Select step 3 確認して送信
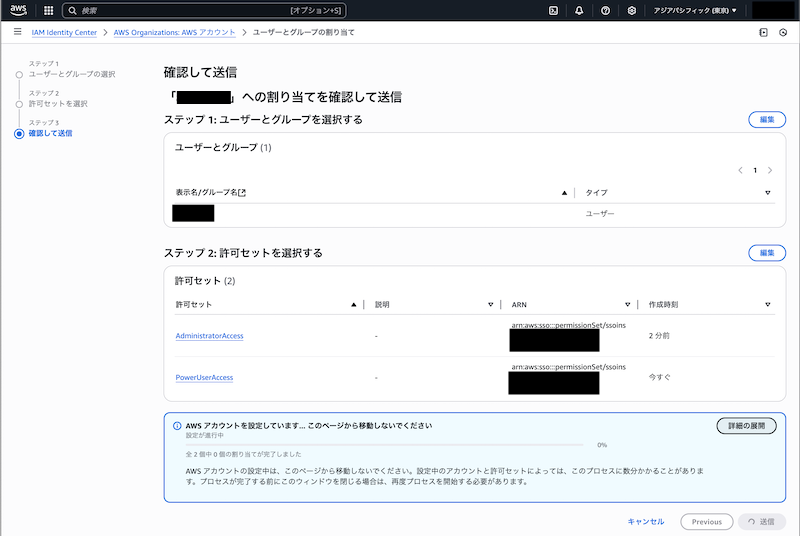 click(x=51, y=133)
